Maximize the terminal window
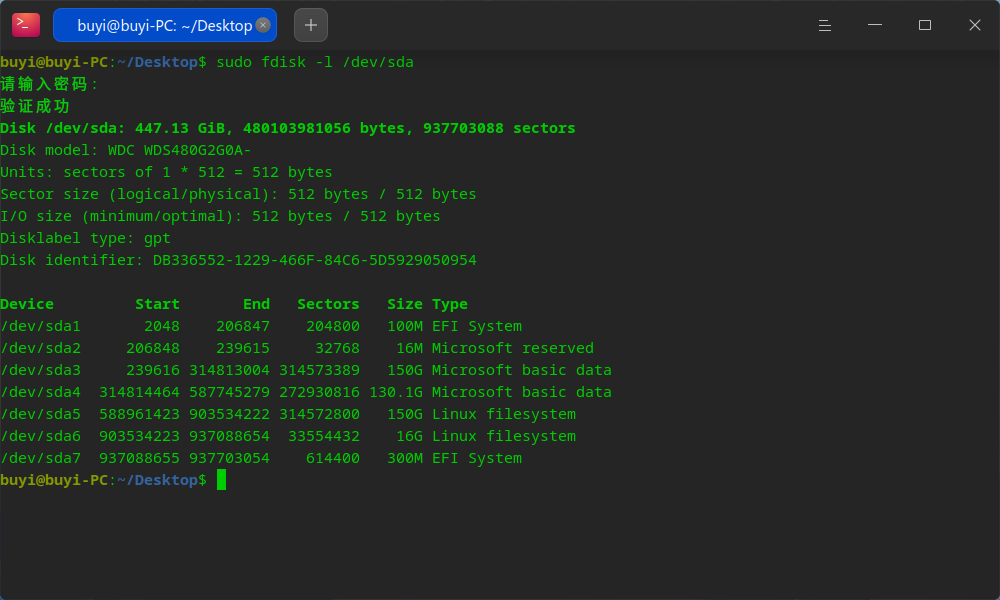 925,25
